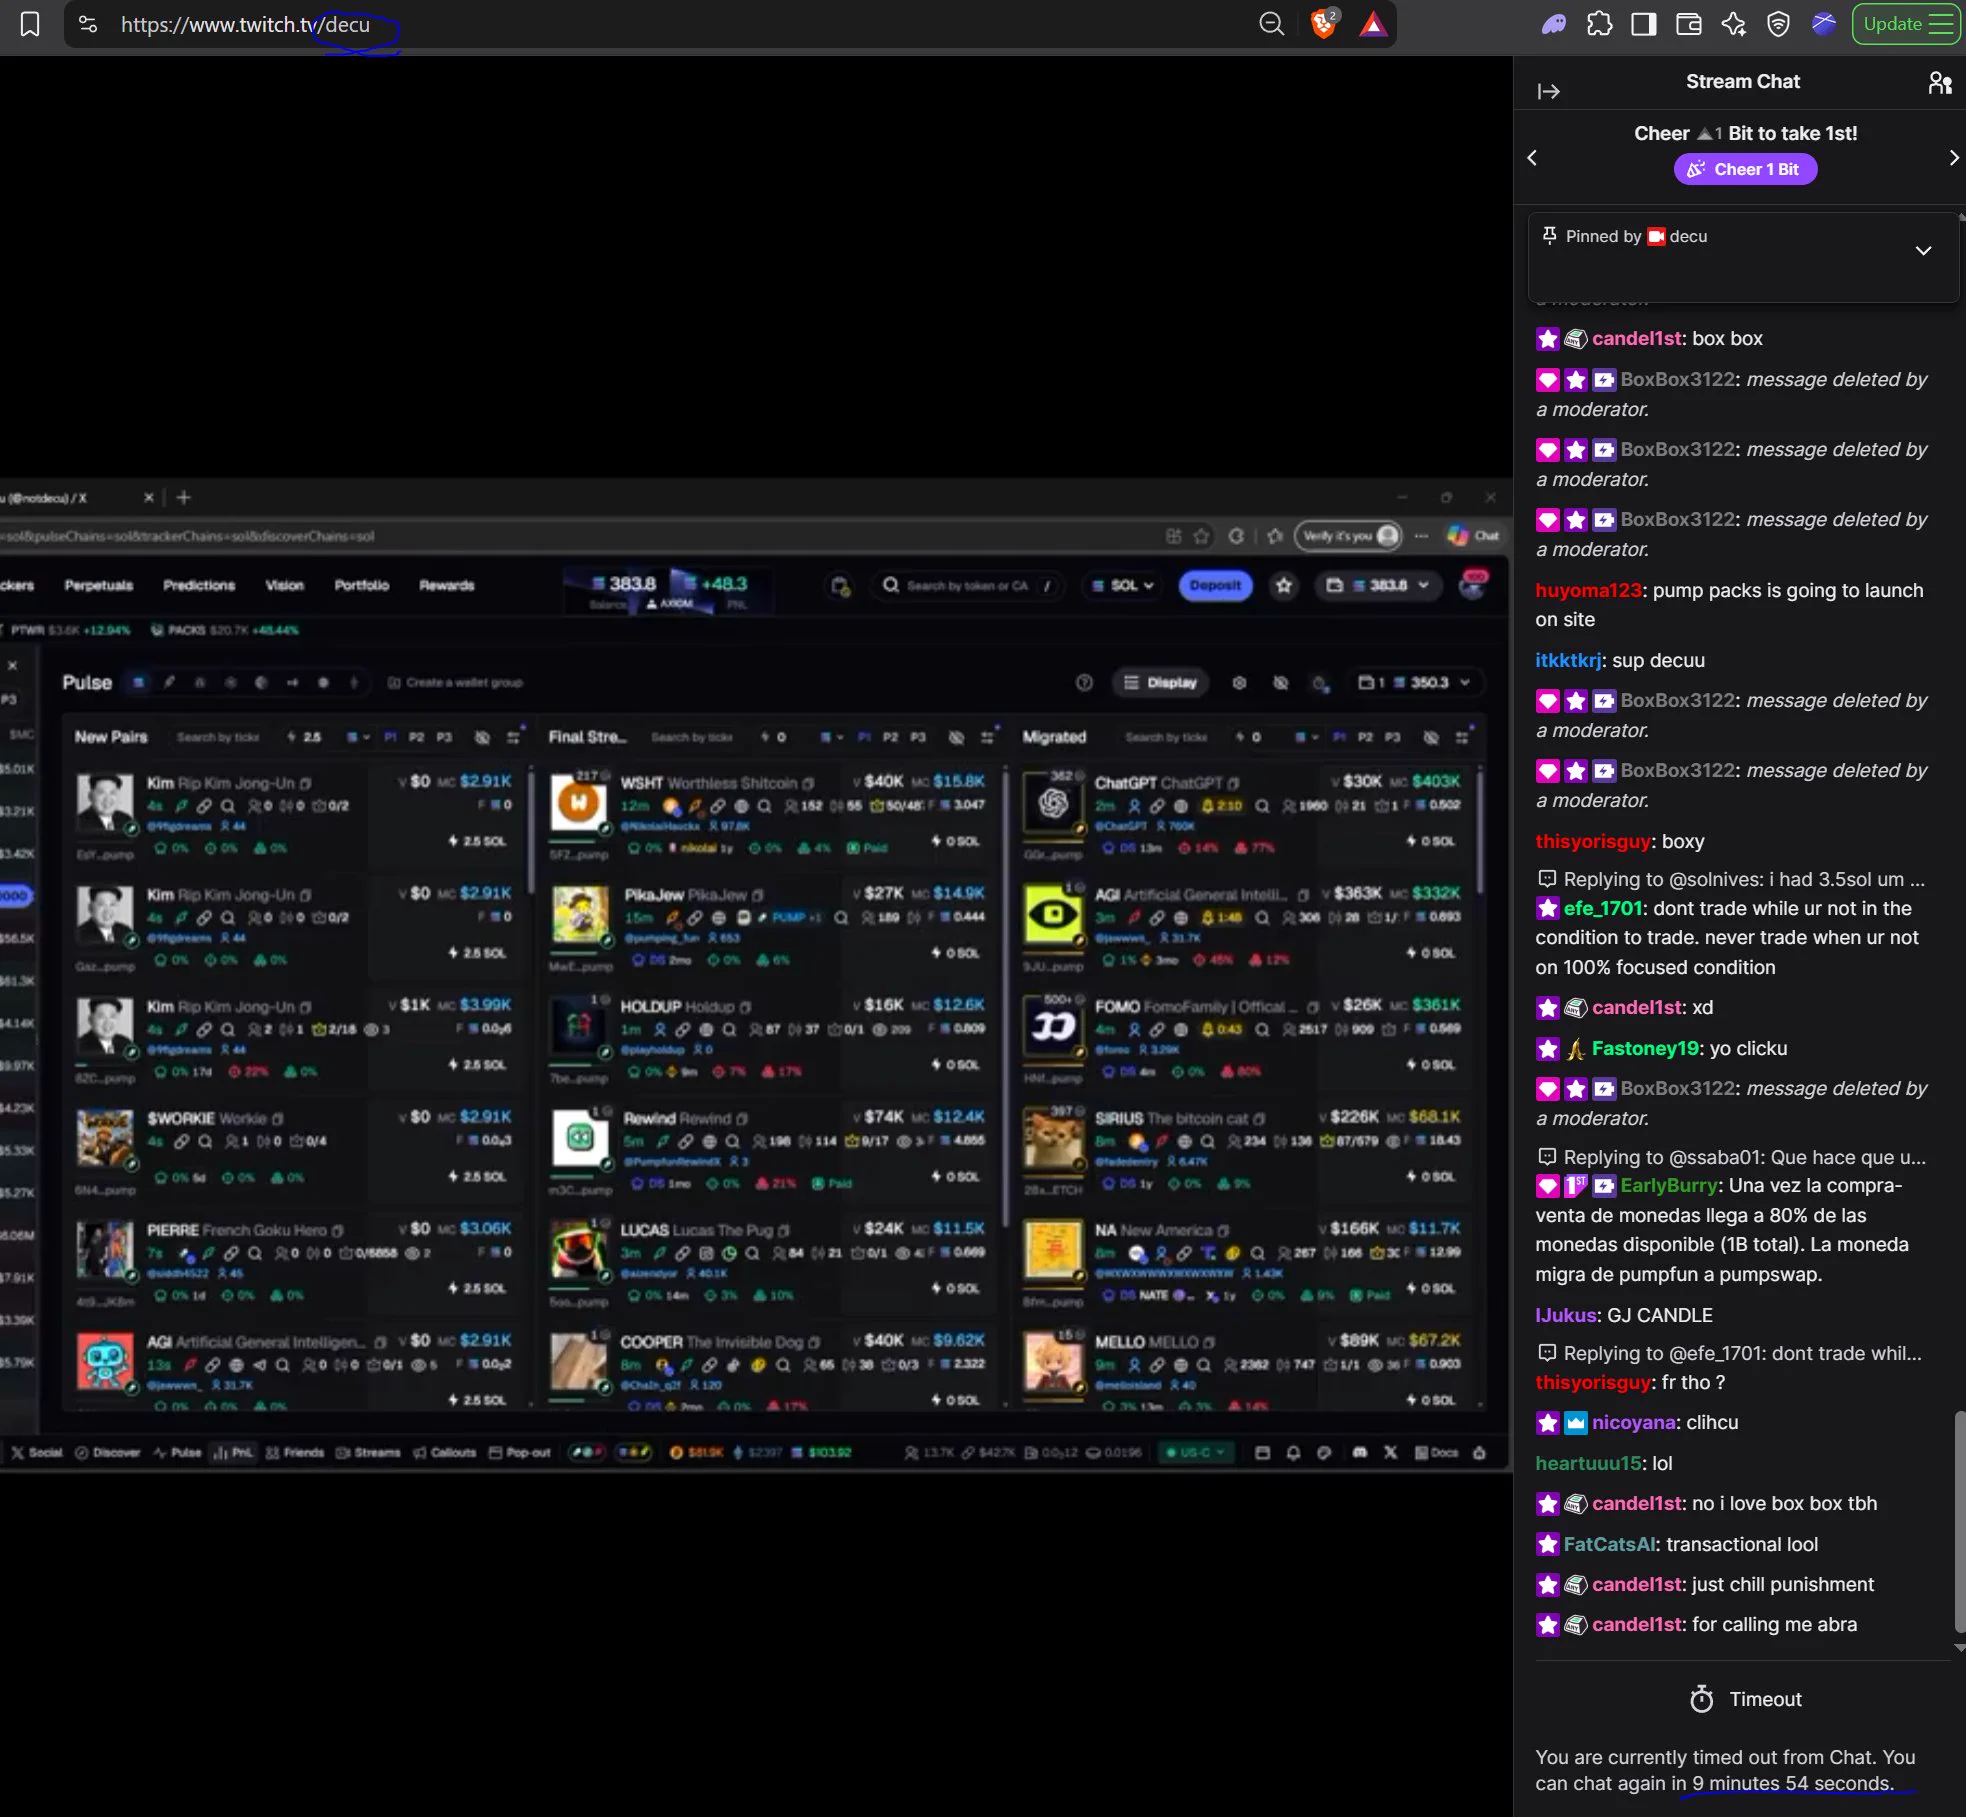Screen dimensions: 1966x1817
Task: Open nicoyana's user card
Action: tap(1634, 1422)
